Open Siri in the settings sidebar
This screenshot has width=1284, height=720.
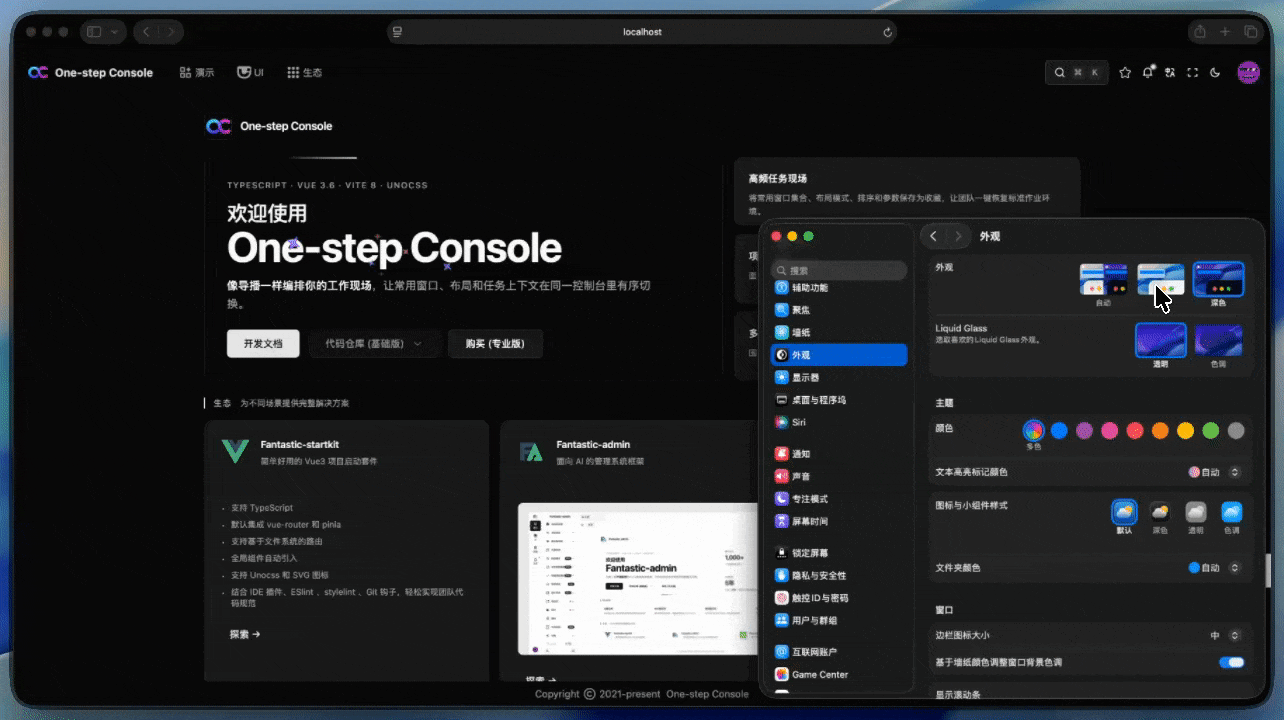click(839, 422)
